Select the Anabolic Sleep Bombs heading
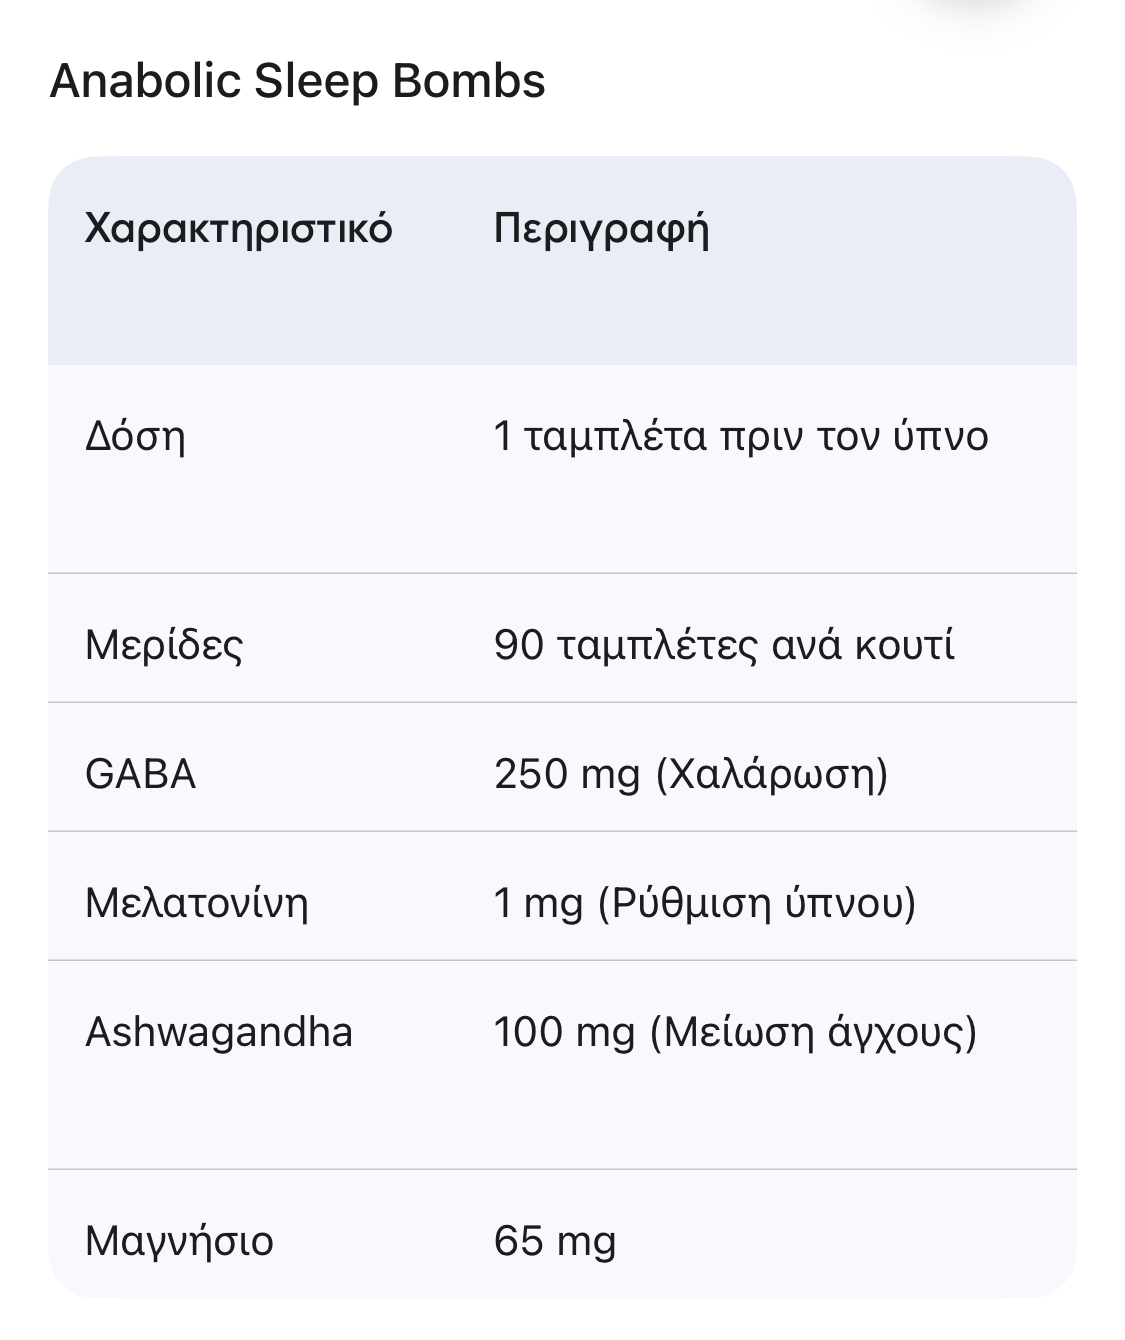Image resolution: width=1125 pixels, height=1340 pixels. (297, 81)
